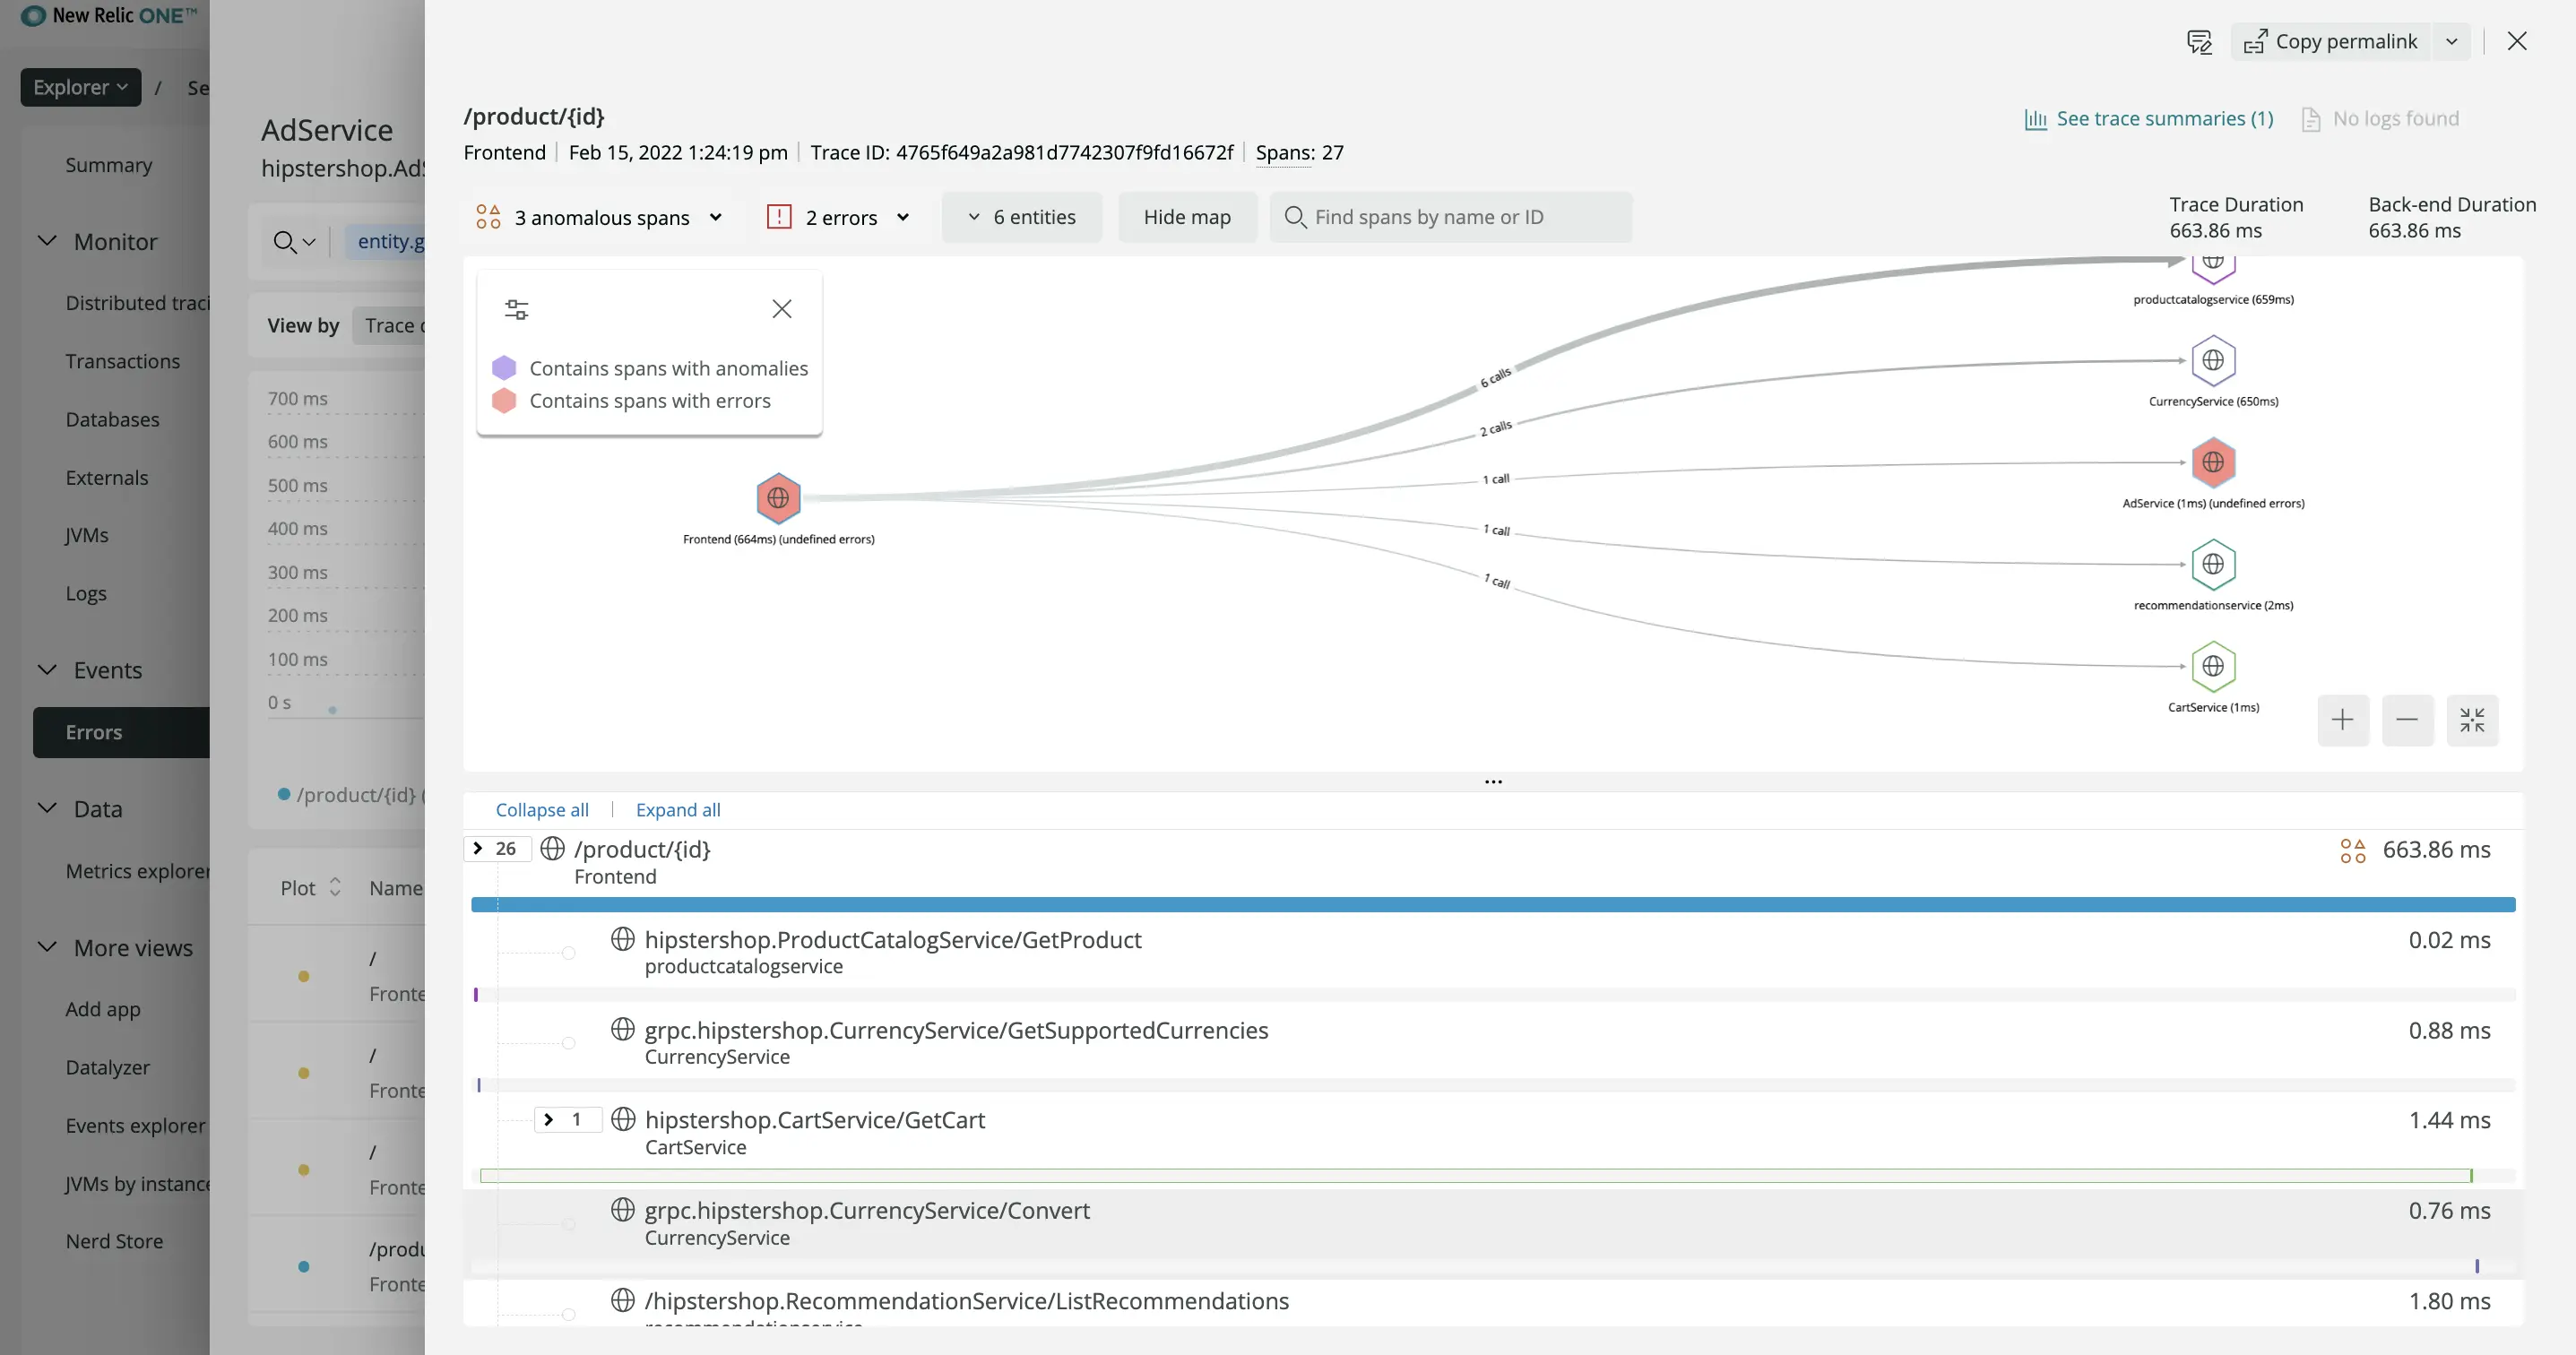
Task: Zoom out of the trace map with minus icon
Action: point(2408,719)
